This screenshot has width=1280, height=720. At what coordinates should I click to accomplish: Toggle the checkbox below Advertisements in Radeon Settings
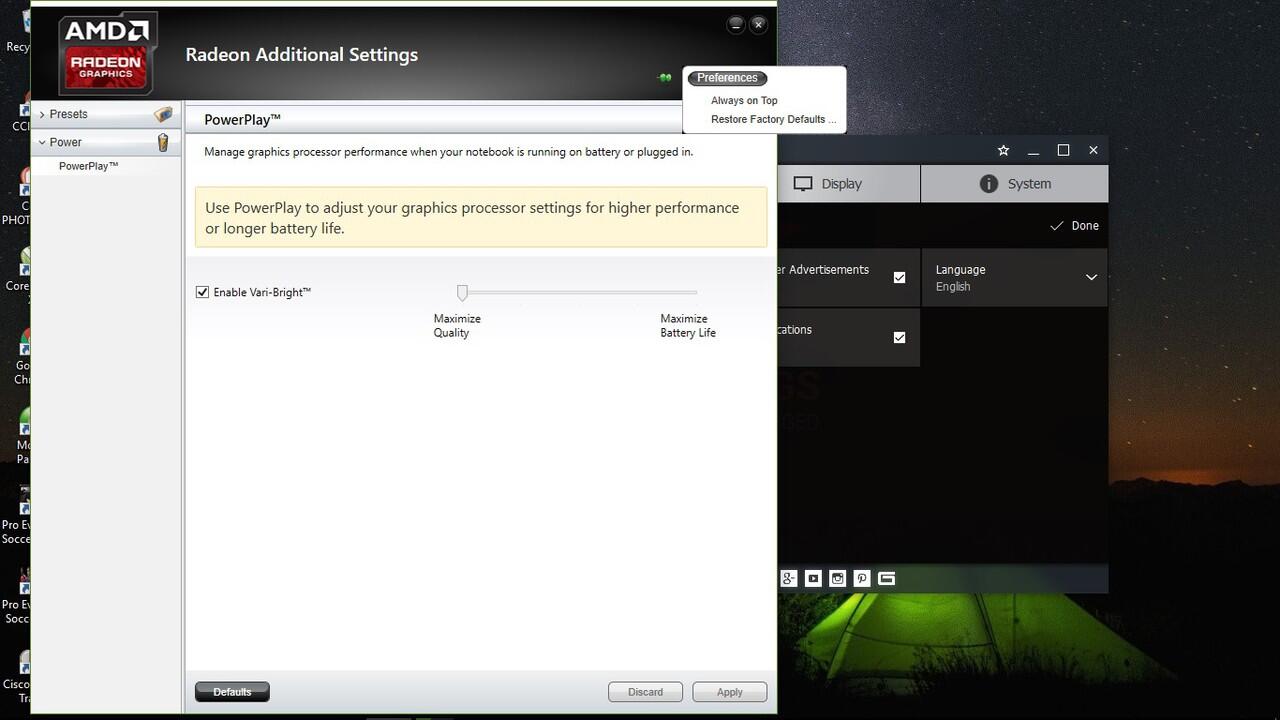tap(899, 338)
